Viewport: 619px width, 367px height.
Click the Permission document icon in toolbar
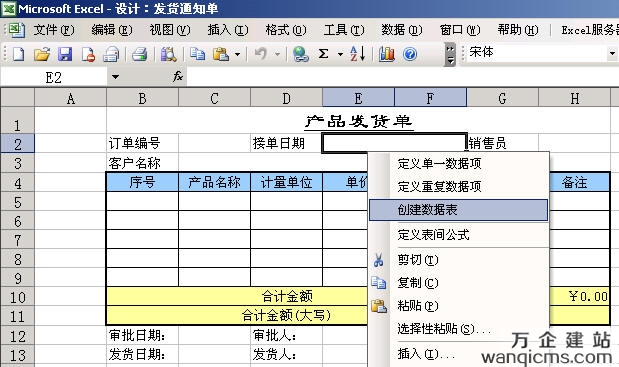pos(88,54)
